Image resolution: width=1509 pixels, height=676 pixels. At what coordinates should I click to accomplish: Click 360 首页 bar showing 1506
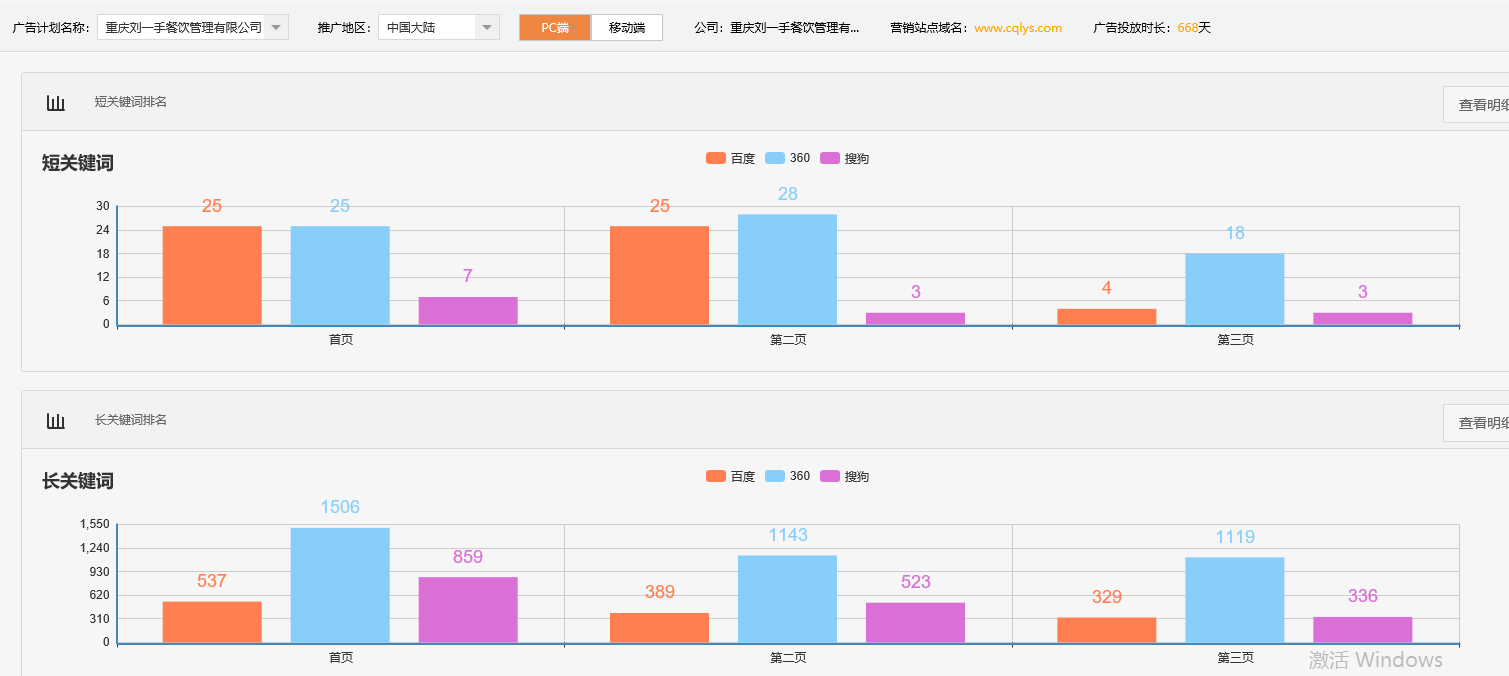point(340,585)
